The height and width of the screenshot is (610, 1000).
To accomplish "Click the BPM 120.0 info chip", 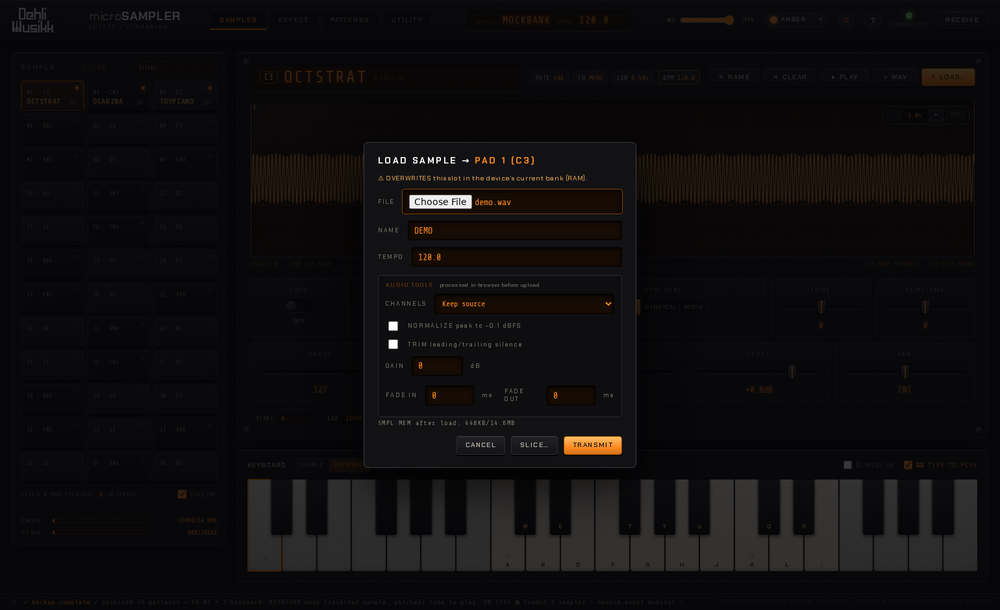I will (x=679, y=78).
